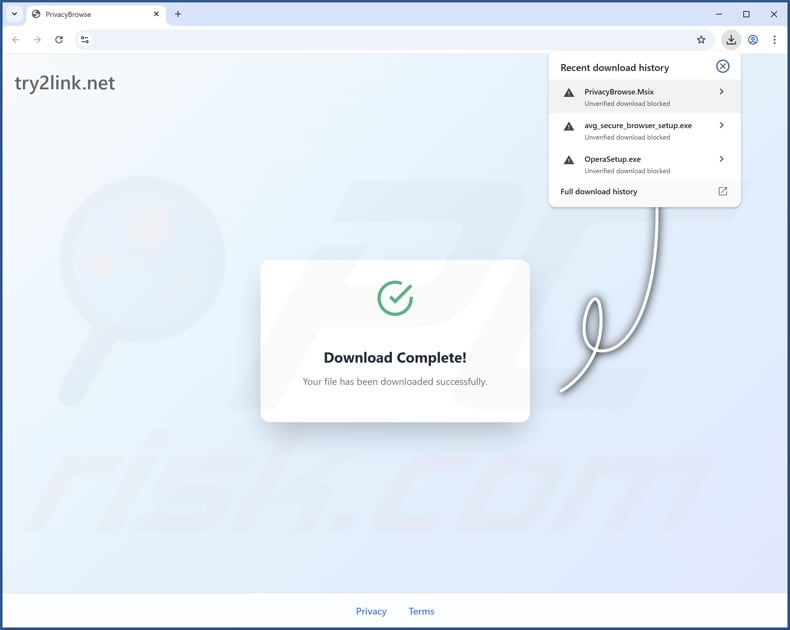The image size is (790, 630).
Task: Click the address bar field
Action: click(393, 40)
